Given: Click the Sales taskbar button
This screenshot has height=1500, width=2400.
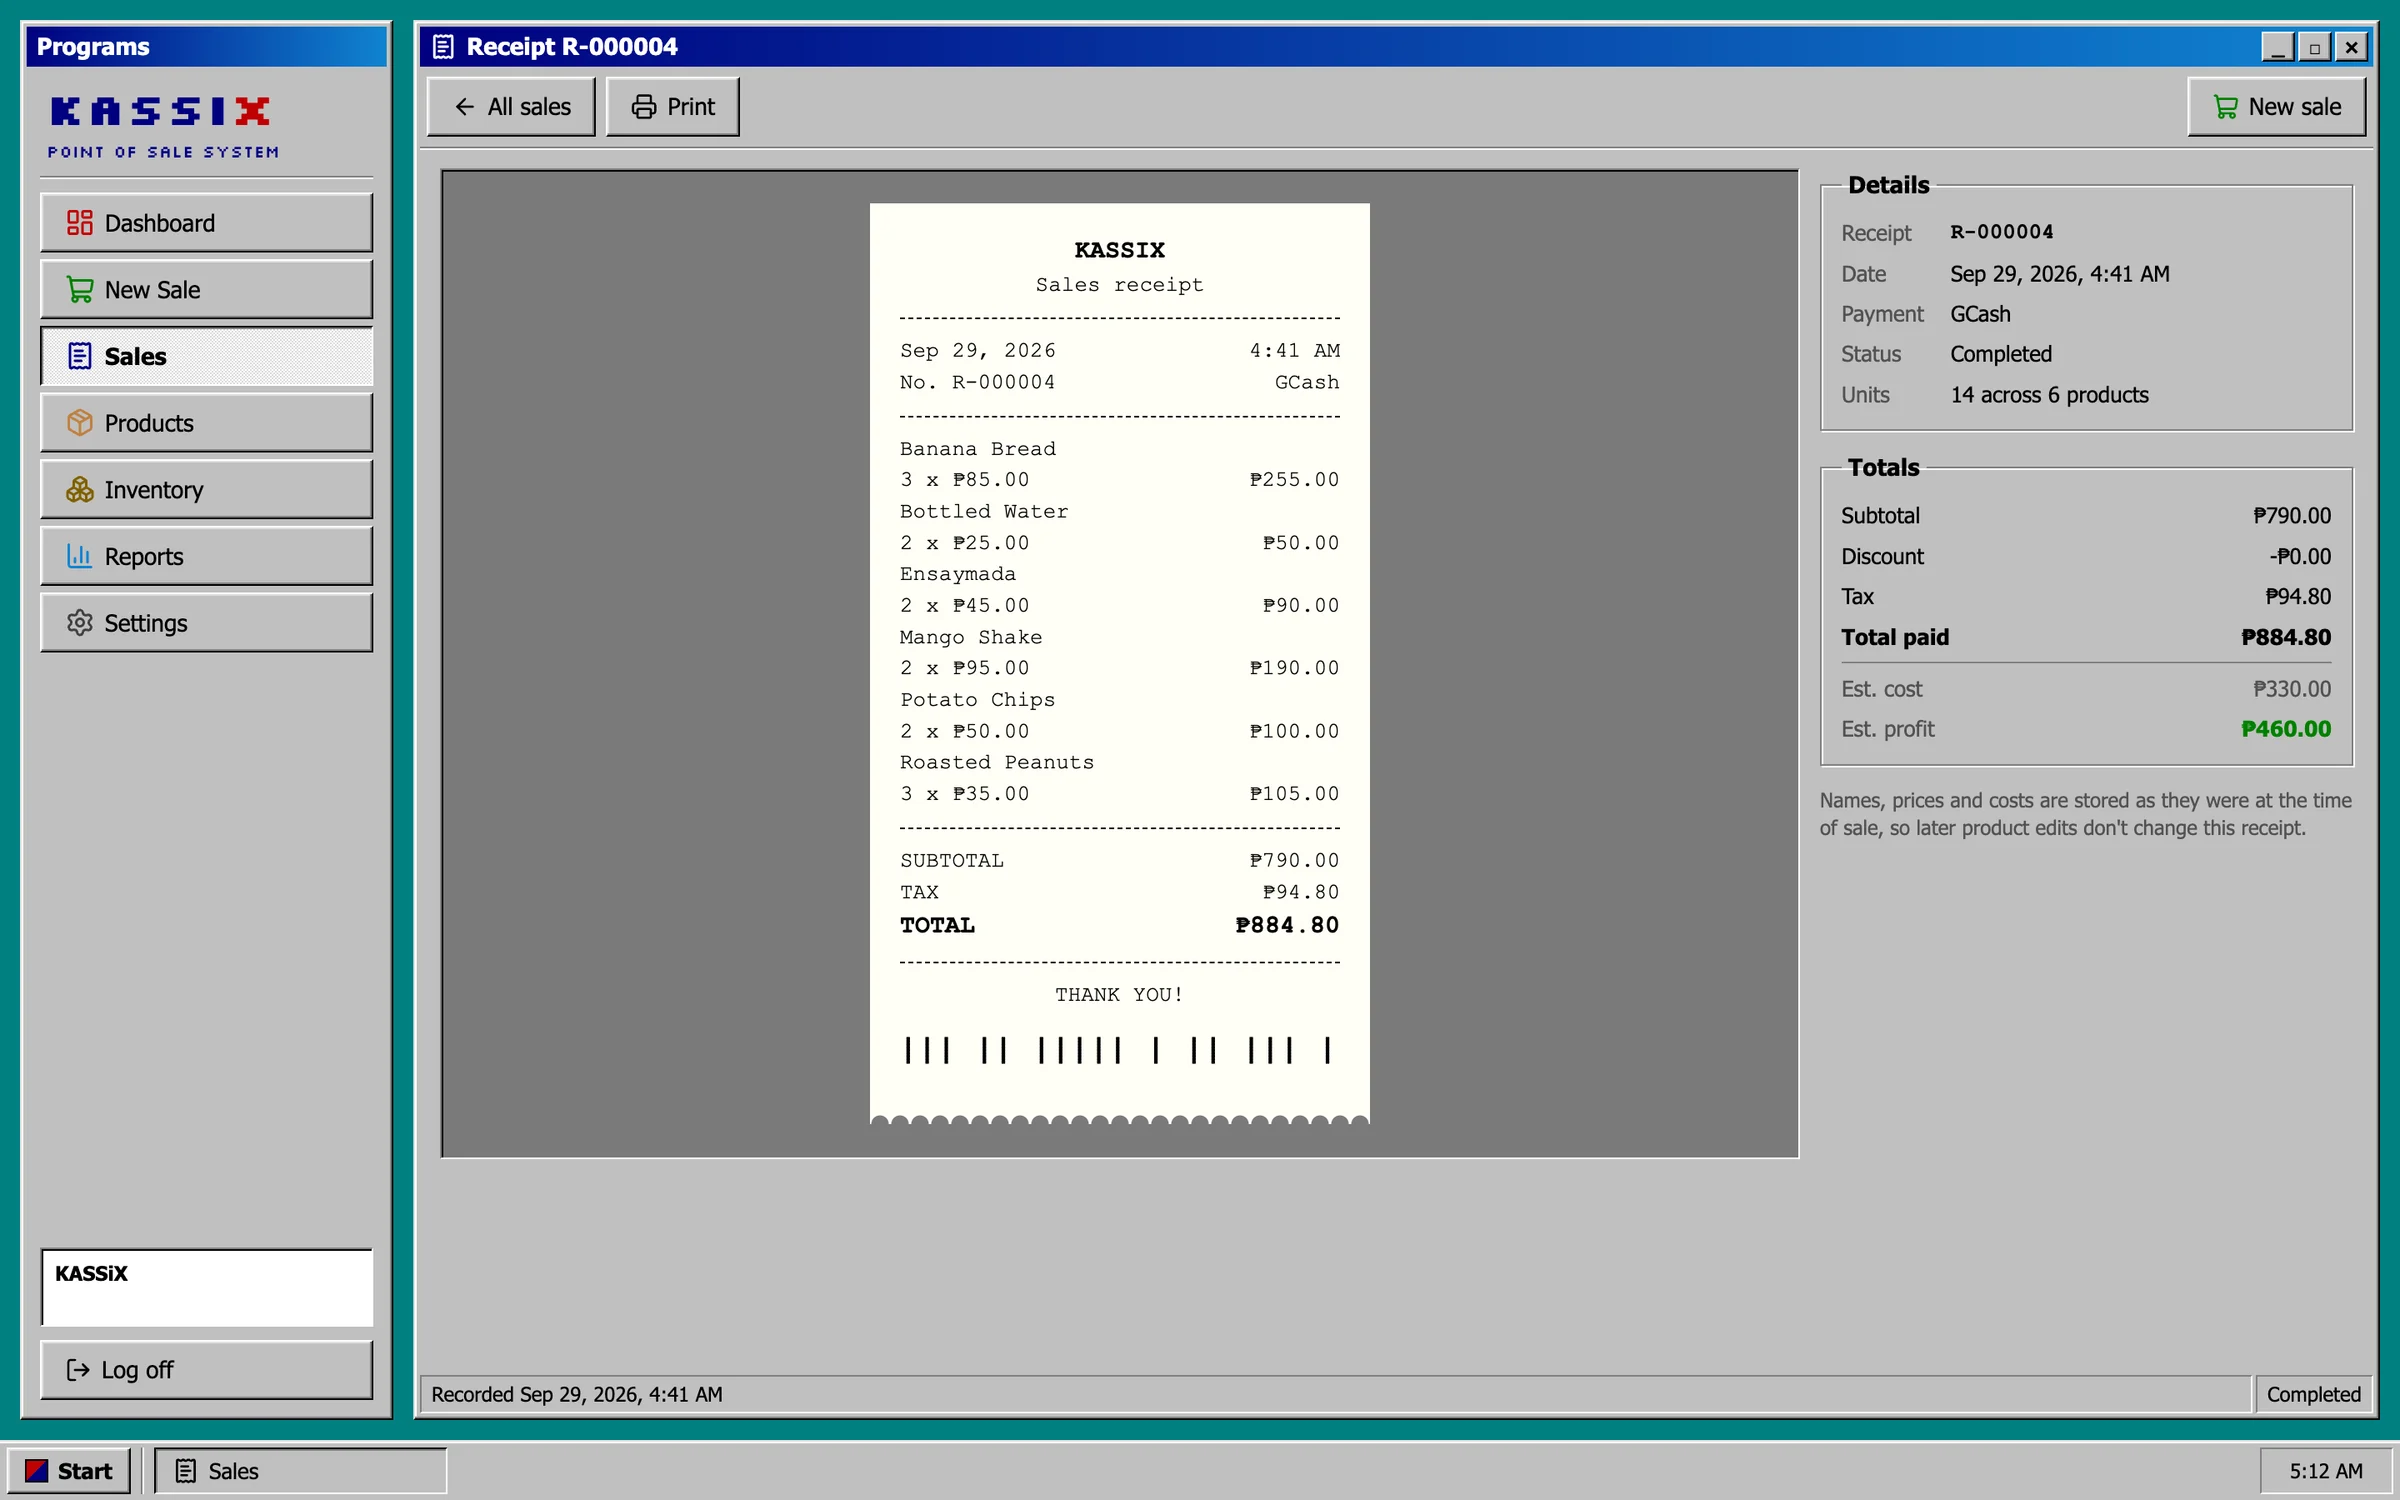Looking at the screenshot, I should 300,1470.
